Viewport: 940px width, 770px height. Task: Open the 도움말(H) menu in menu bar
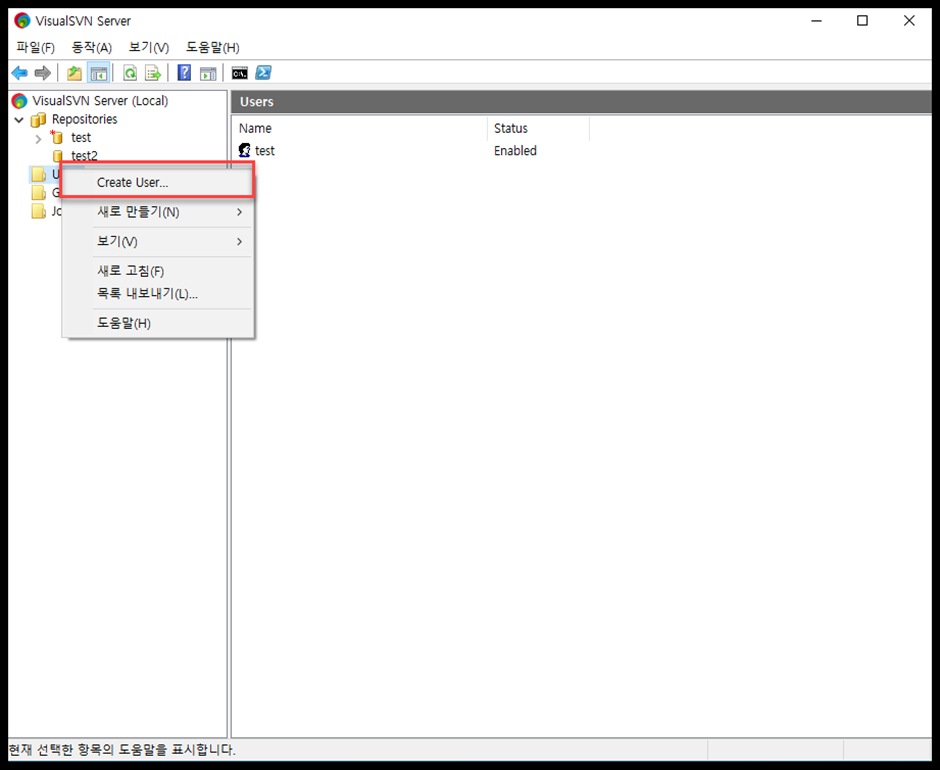213,47
